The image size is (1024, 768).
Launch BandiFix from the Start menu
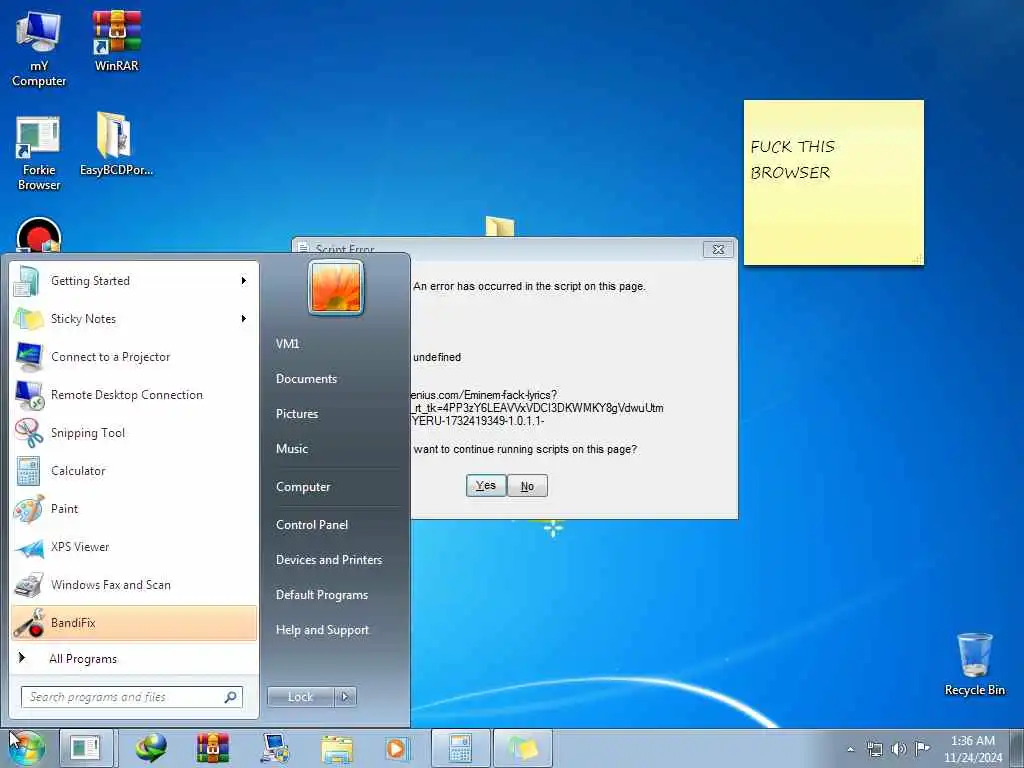pyautogui.click(x=134, y=623)
